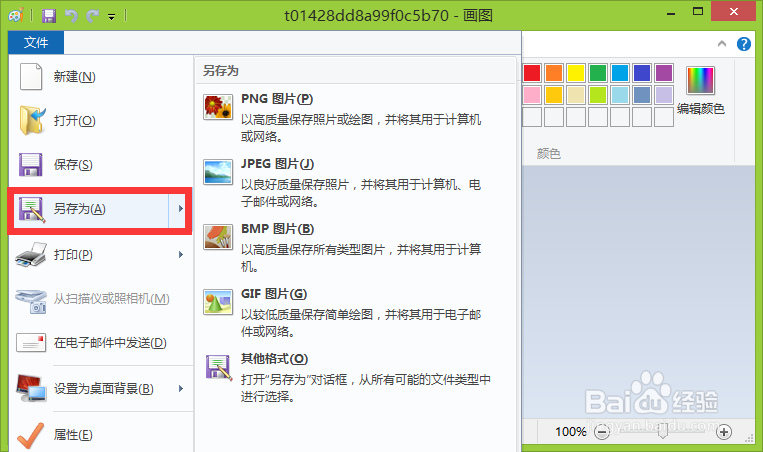Choose 打开(O) from the file menu
763x452 pixels.
101,121
